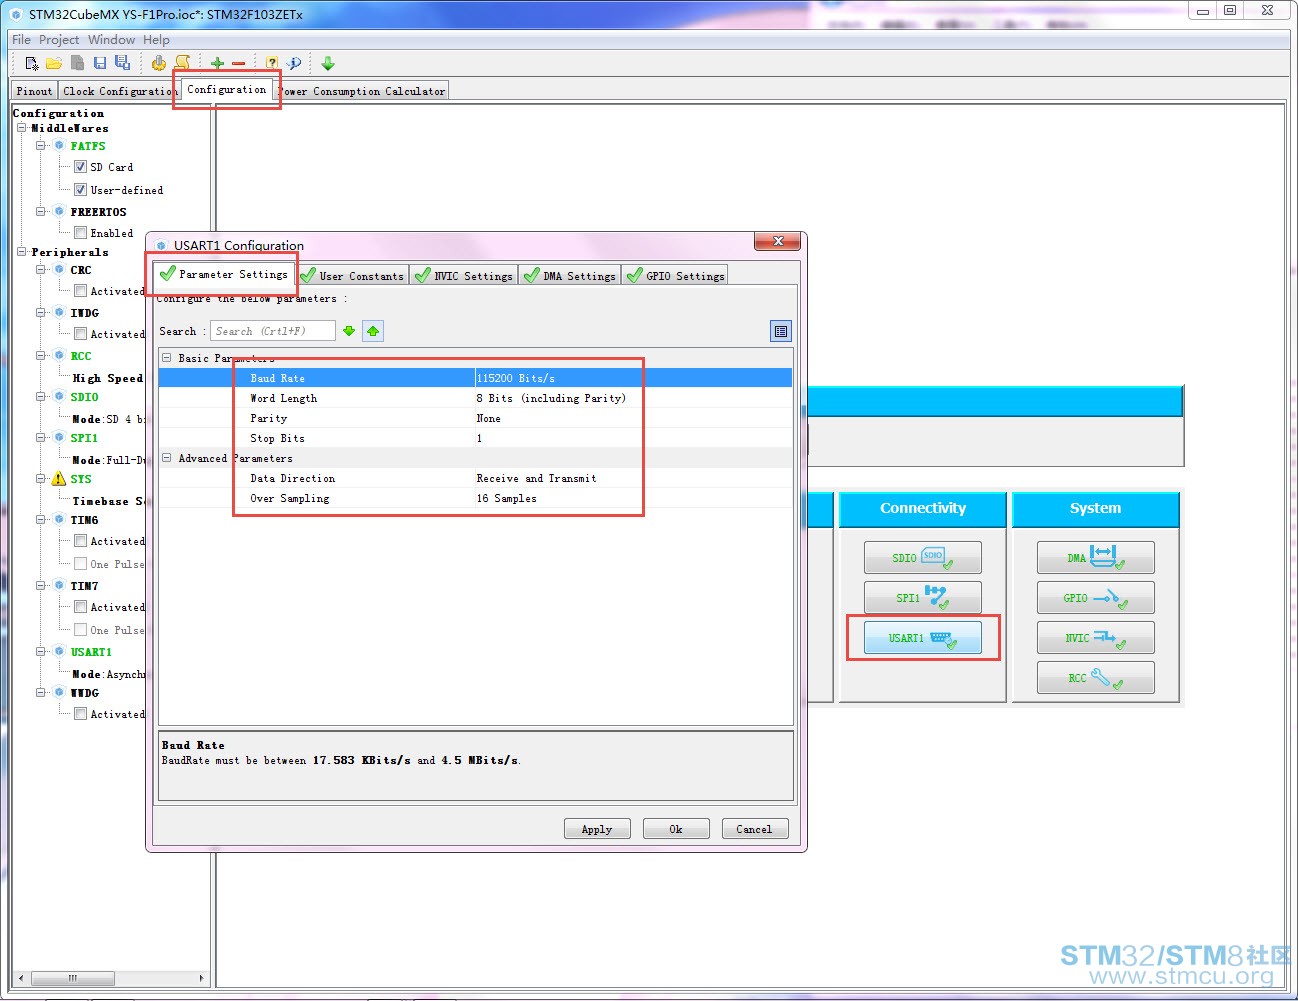1298x1001 pixels.
Task: Click the SPI1 tree node cube icon
Action: click(59, 438)
